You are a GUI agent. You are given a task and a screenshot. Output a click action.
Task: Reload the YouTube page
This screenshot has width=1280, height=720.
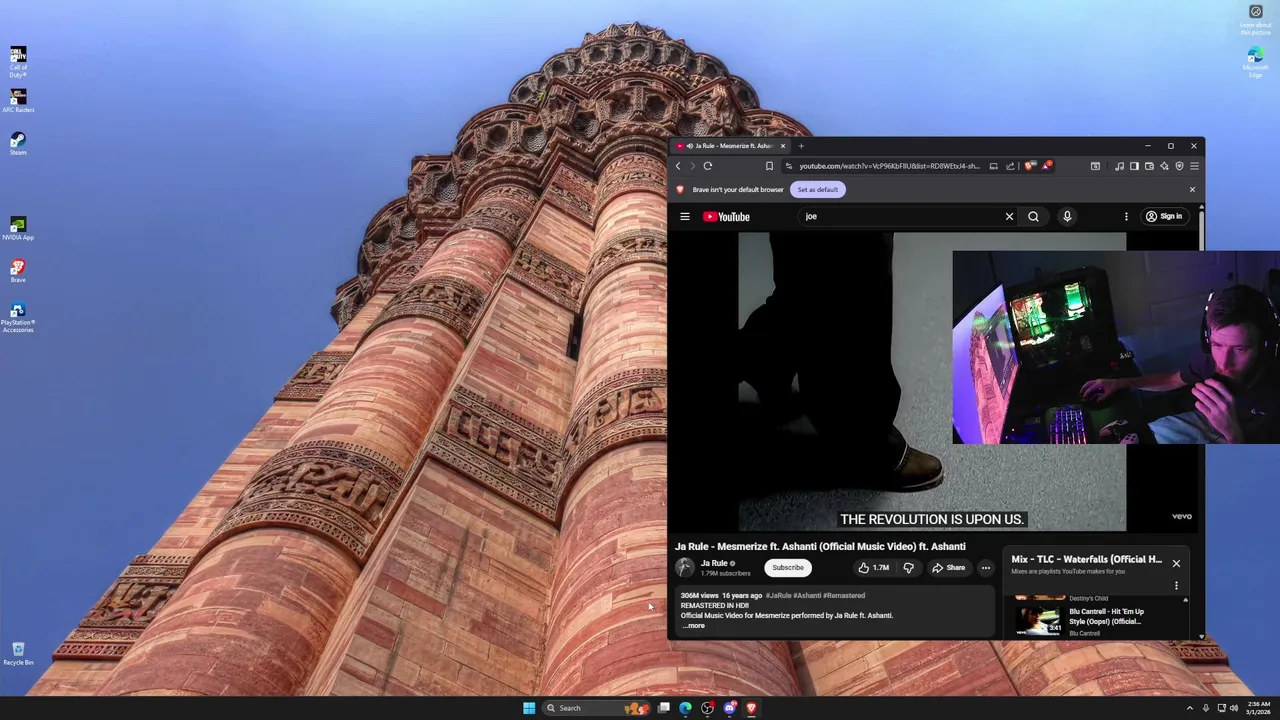(x=708, y=166)
